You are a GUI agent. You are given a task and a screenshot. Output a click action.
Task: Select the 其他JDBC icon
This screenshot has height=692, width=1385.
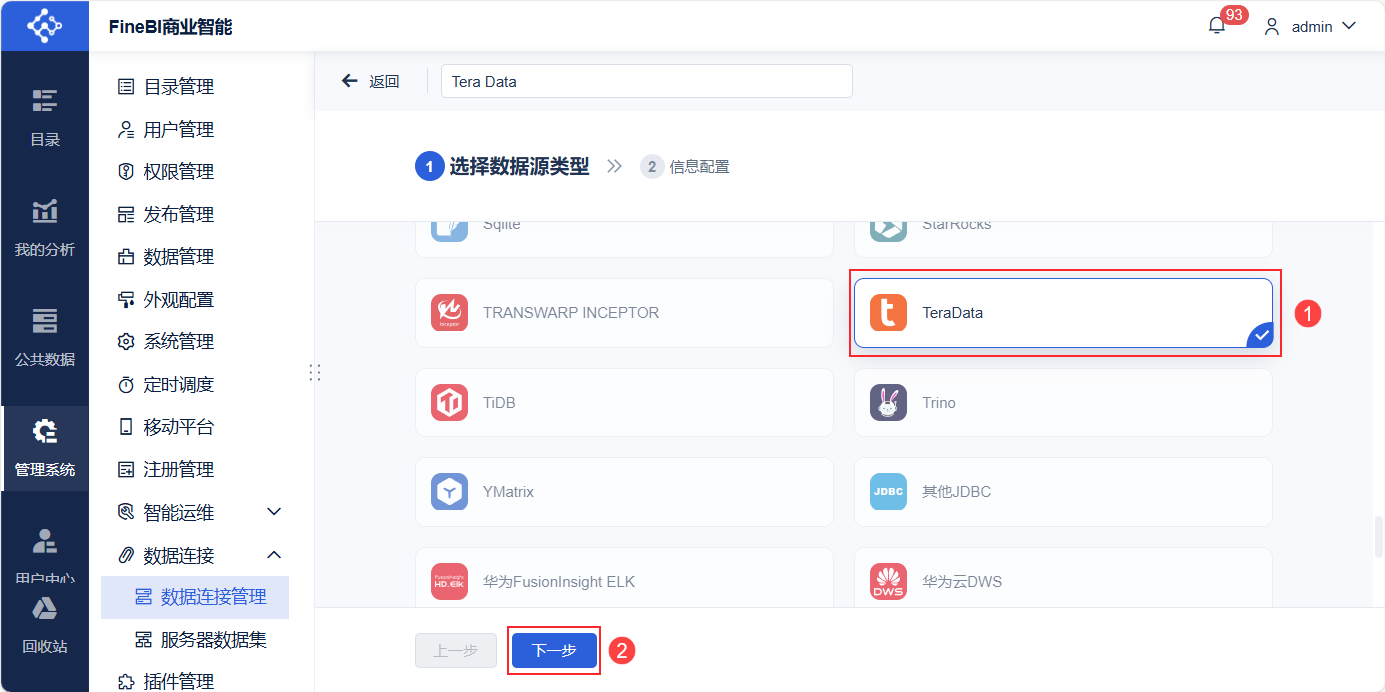(888, 492)
